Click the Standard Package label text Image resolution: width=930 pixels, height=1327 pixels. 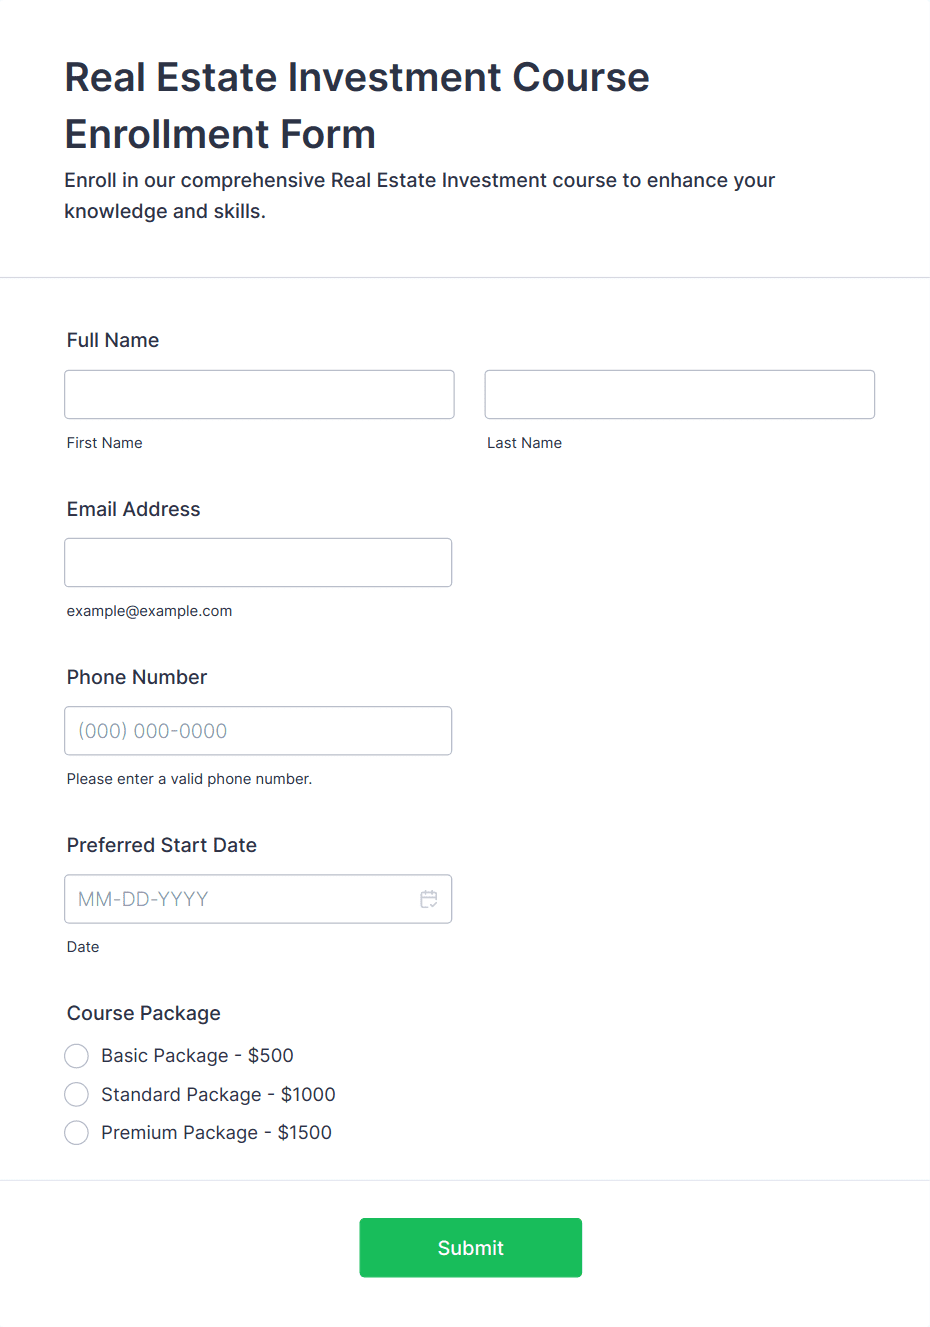[218, 1095]
